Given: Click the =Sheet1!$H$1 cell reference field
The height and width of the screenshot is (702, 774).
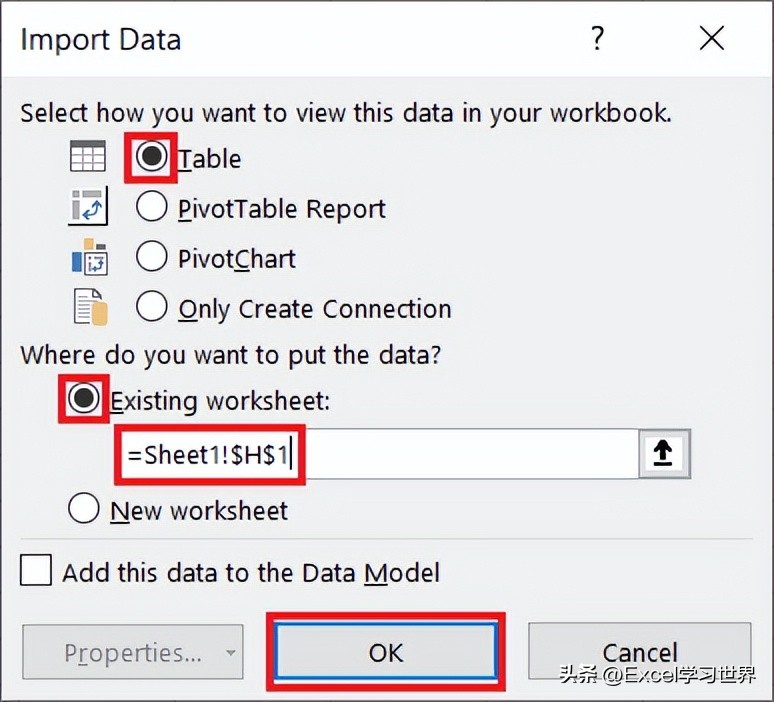Looking at the screenshot, I should (x=377, y=454).
